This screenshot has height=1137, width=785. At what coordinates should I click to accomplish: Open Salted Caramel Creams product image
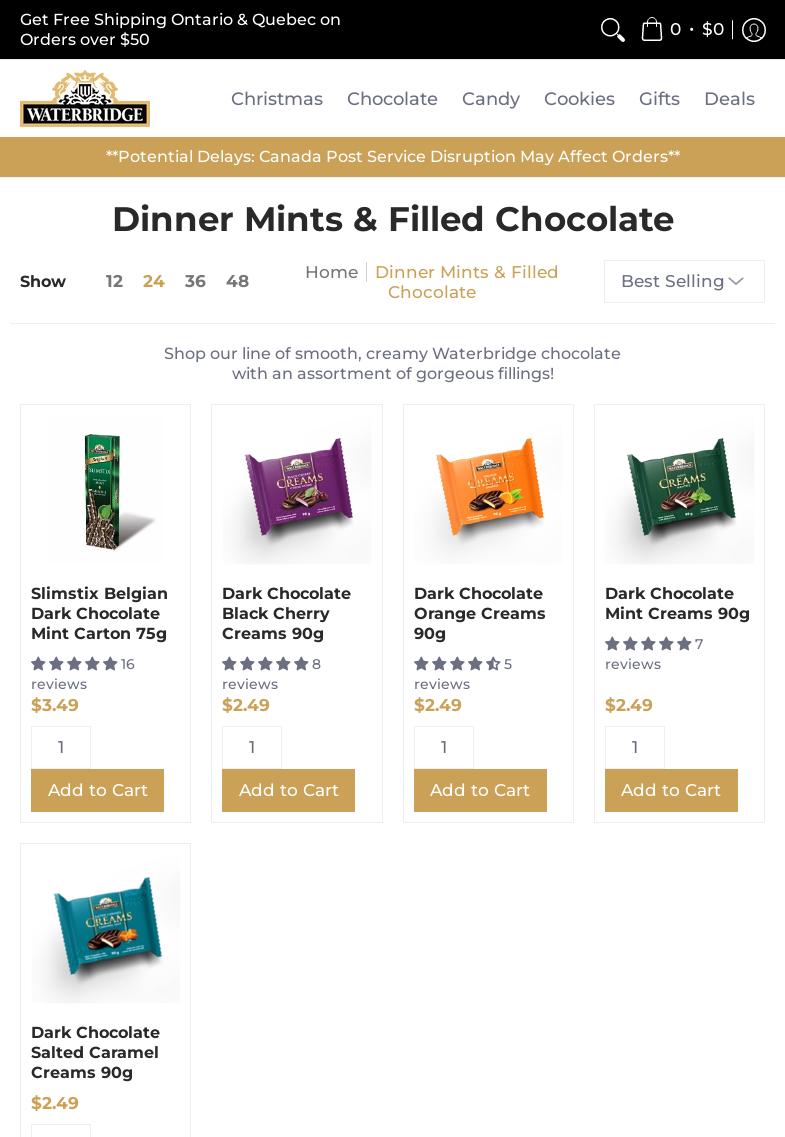pos(106,928)
